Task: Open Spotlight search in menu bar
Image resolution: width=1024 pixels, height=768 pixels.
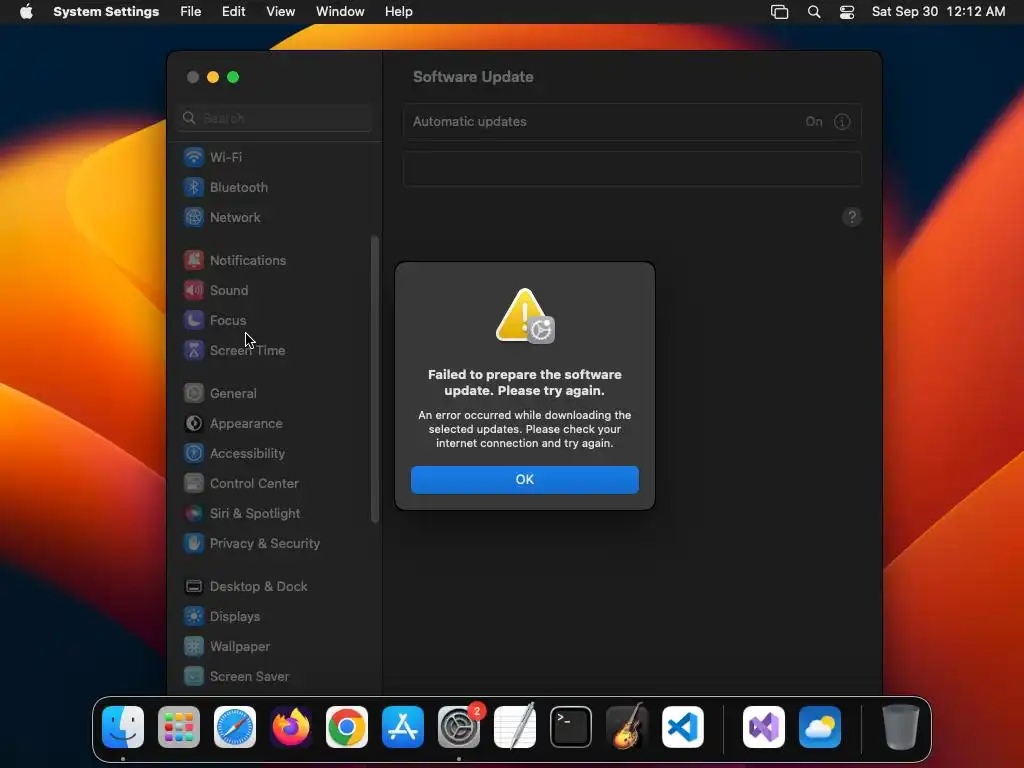Action: click(x=814, y=12)
